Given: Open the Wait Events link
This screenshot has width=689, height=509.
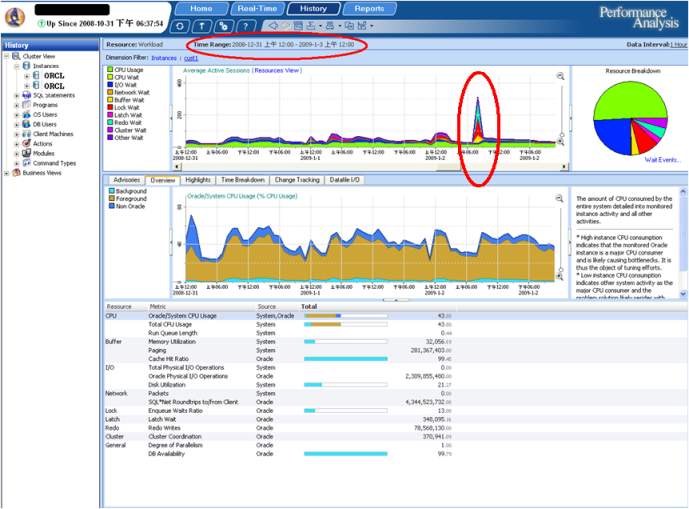Looking at the screenshot, I should 663,159.
